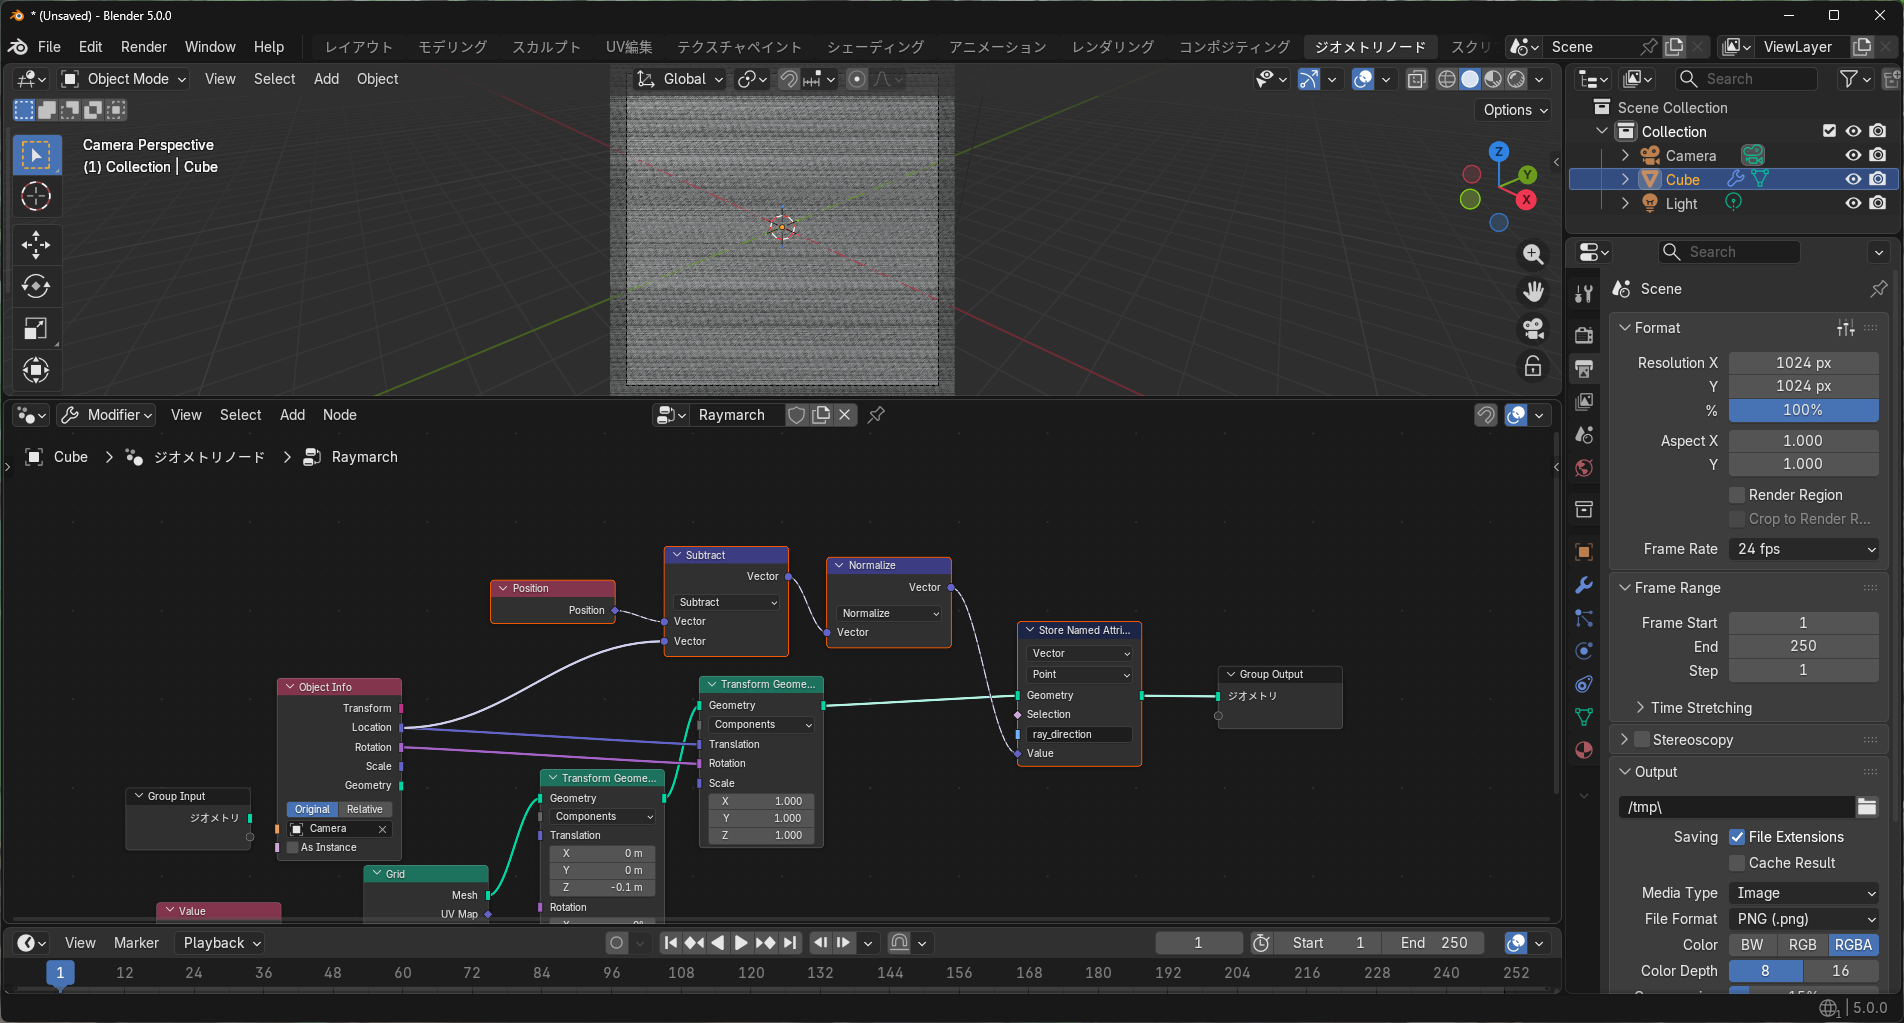
Task: Select the Cursor tool in viewport toolbar
Action: click(x=36, y=197)
